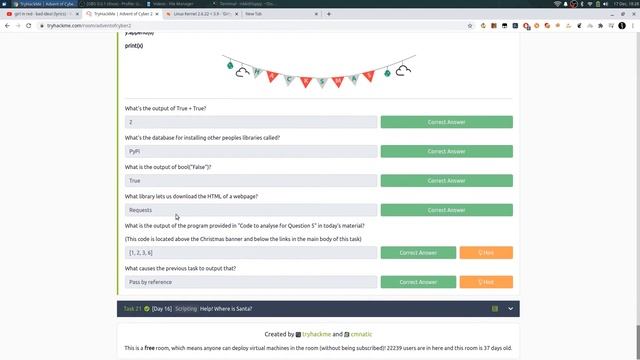Click Correct Answer beside [1, 2, 3, 6]
This screenshot has width=640, height=360.
418,253
